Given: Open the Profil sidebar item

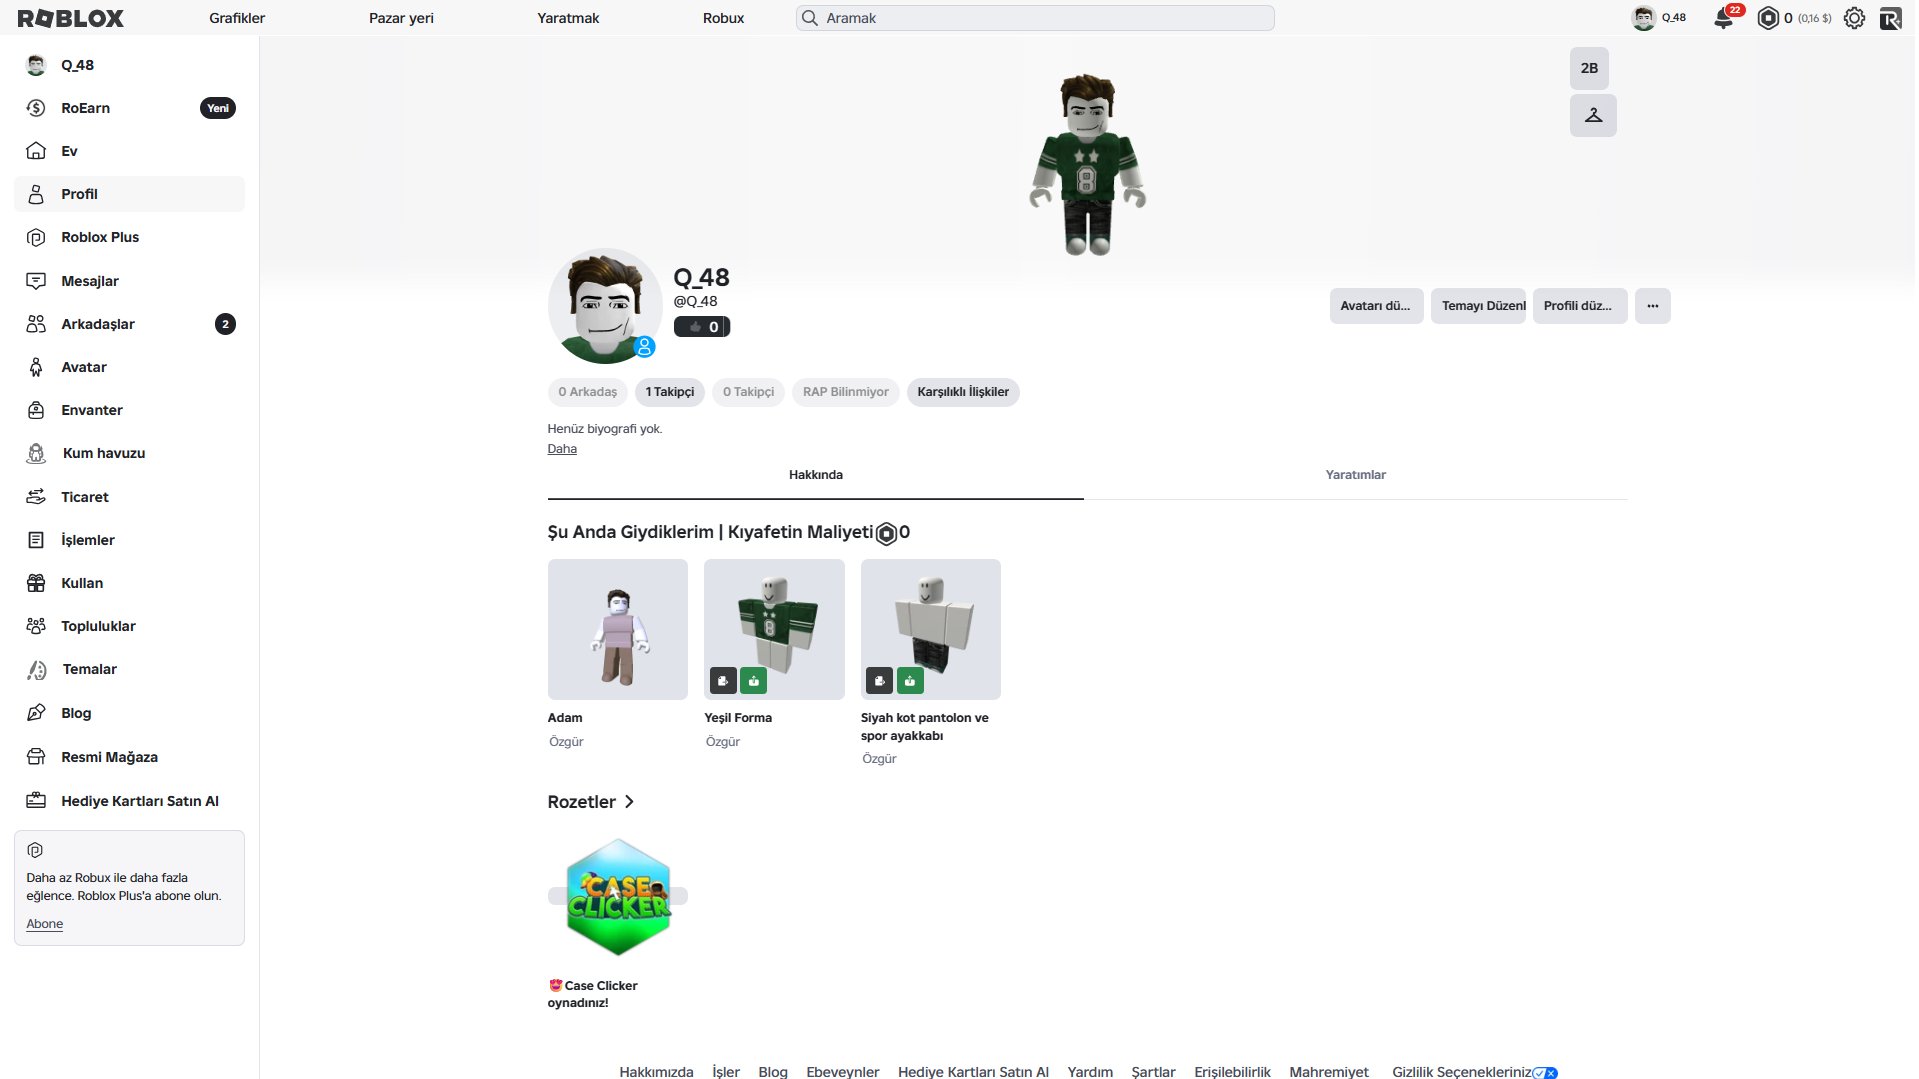Looking at the screenshot, I should coord(129,194).
